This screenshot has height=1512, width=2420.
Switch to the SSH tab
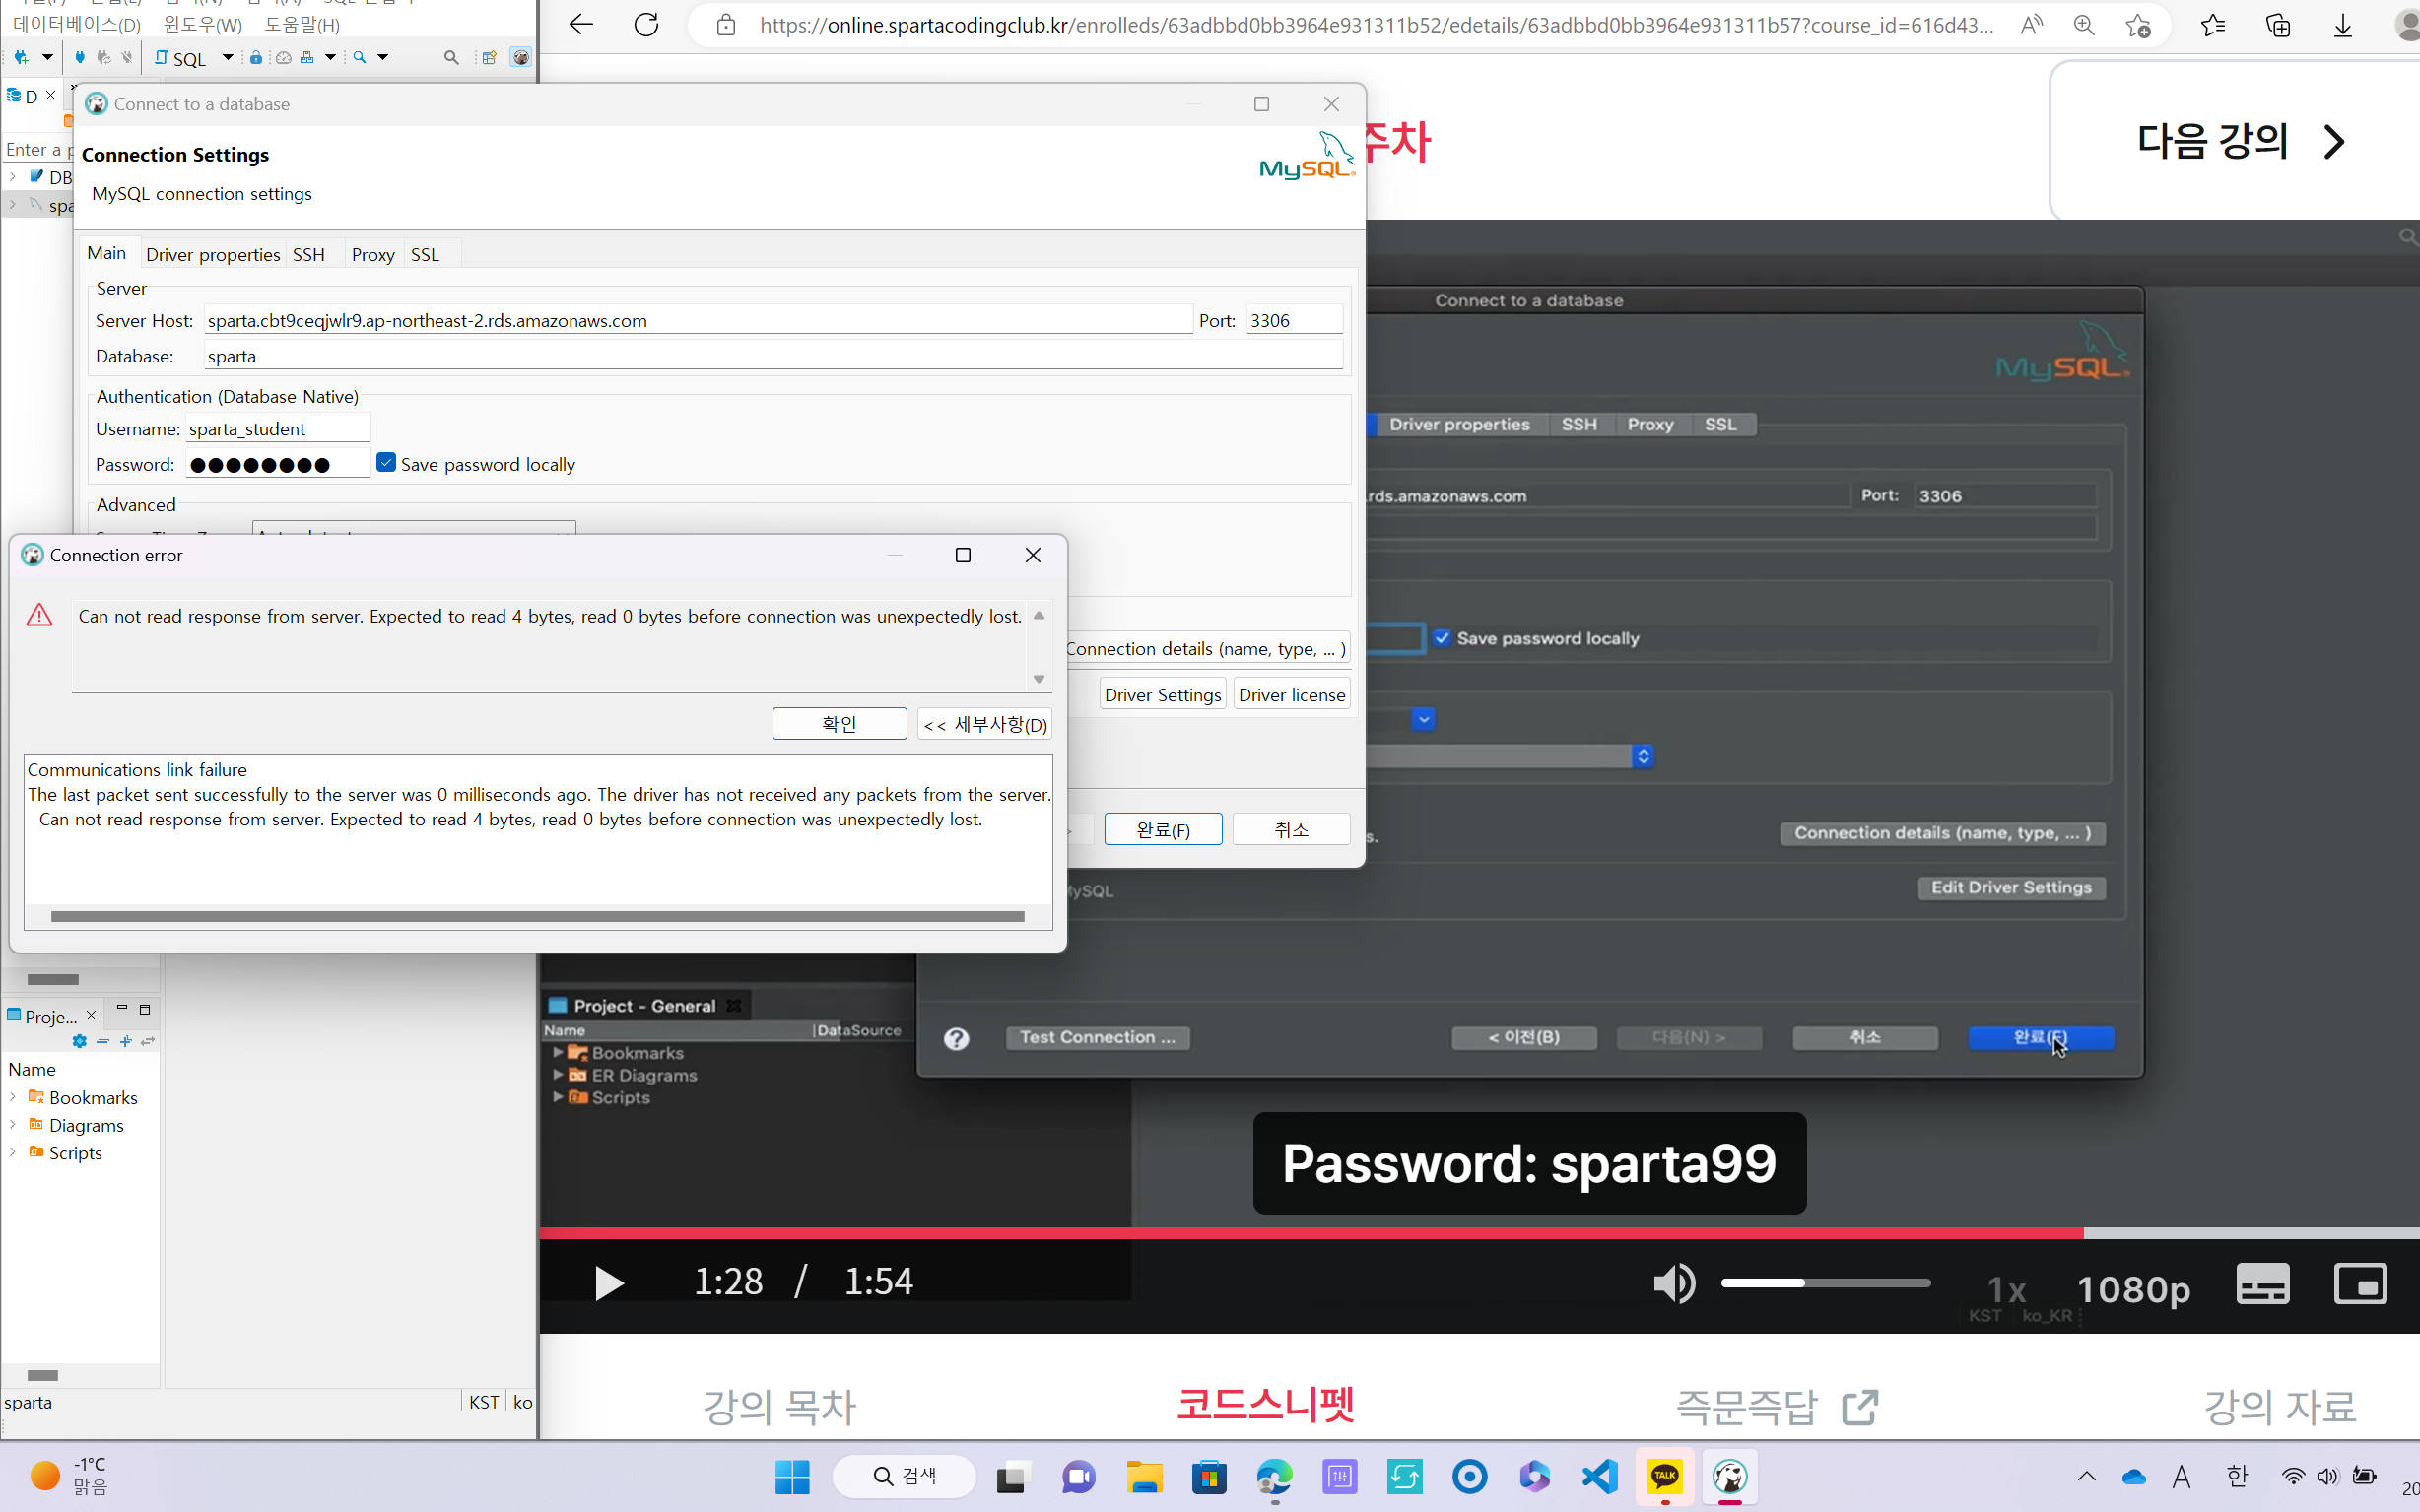309,254
